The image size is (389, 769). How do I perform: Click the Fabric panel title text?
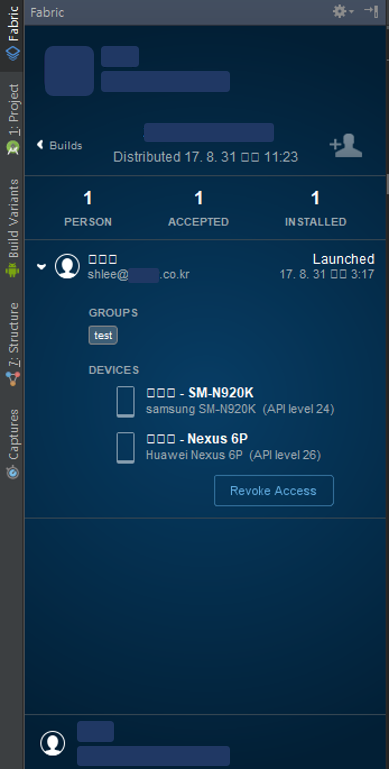[47, 12]
